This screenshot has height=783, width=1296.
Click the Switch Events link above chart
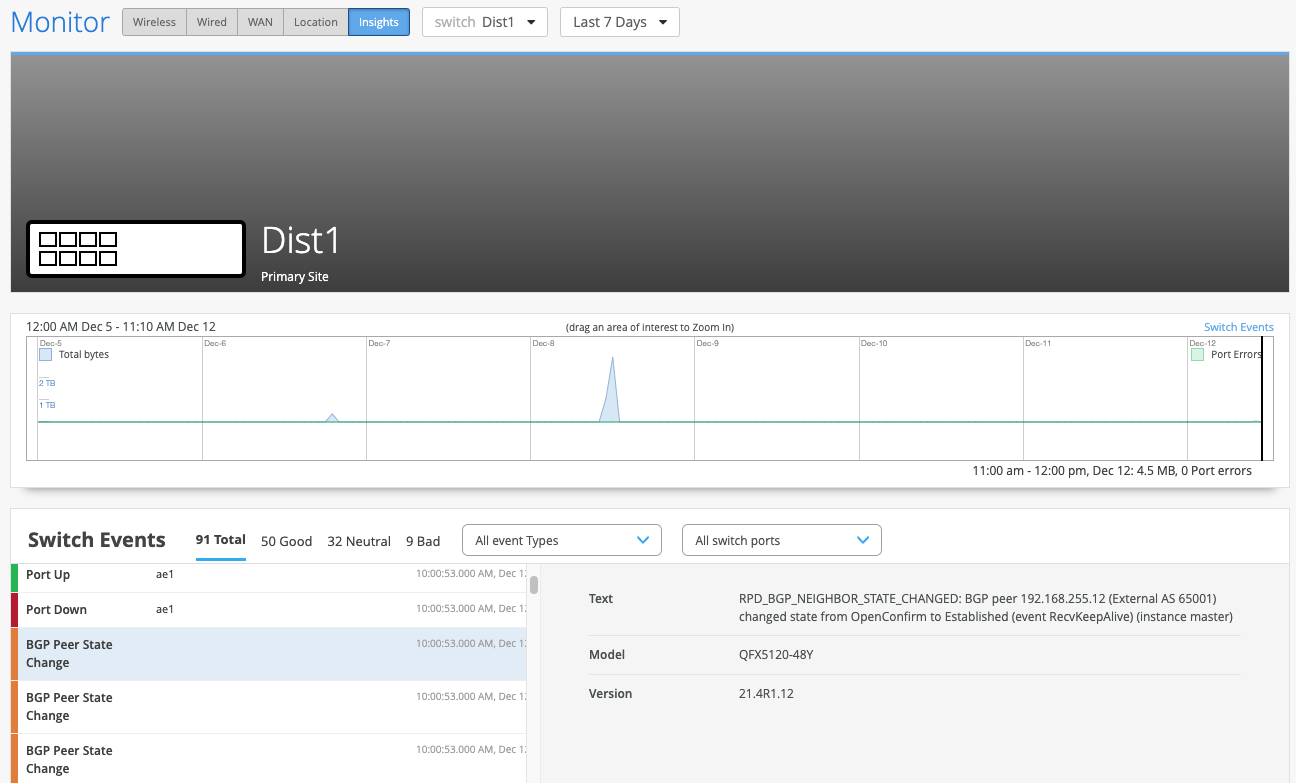pos(1238,327)
